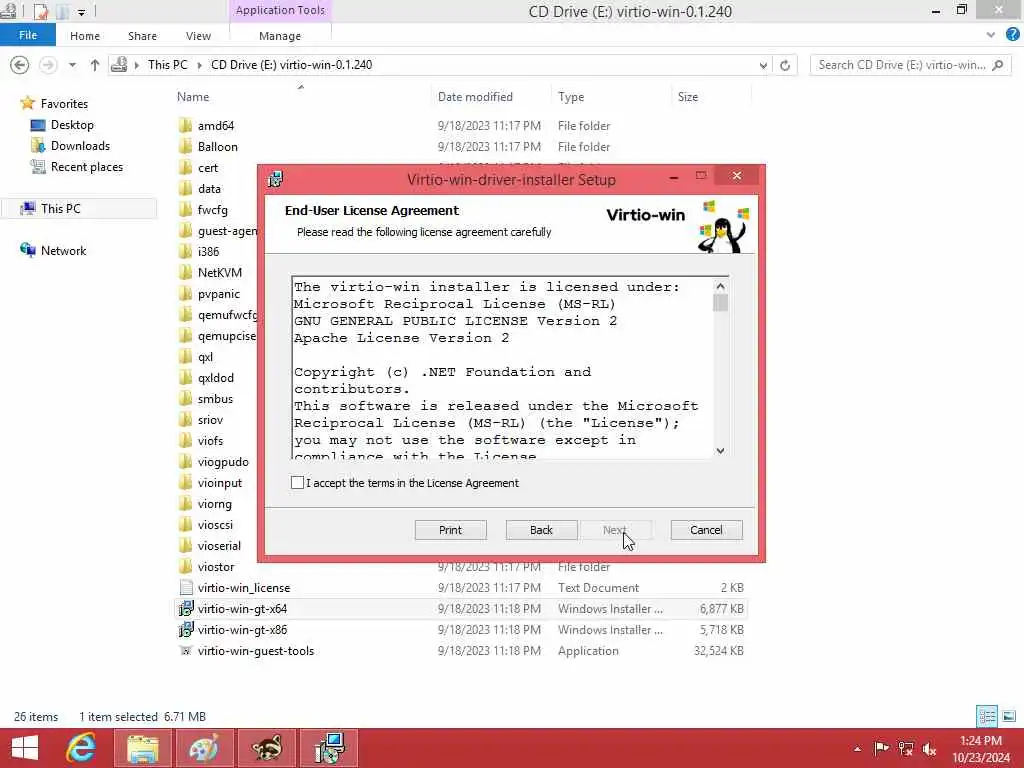
Task: Select the cert folder
Action: click(x=208, y=168)
